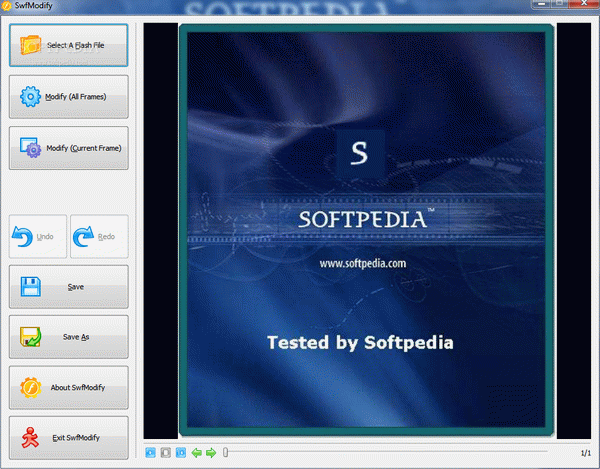Screen dimensions: 600x469
Task: Click Exit SwfModify button
Action: coord(69,437)
